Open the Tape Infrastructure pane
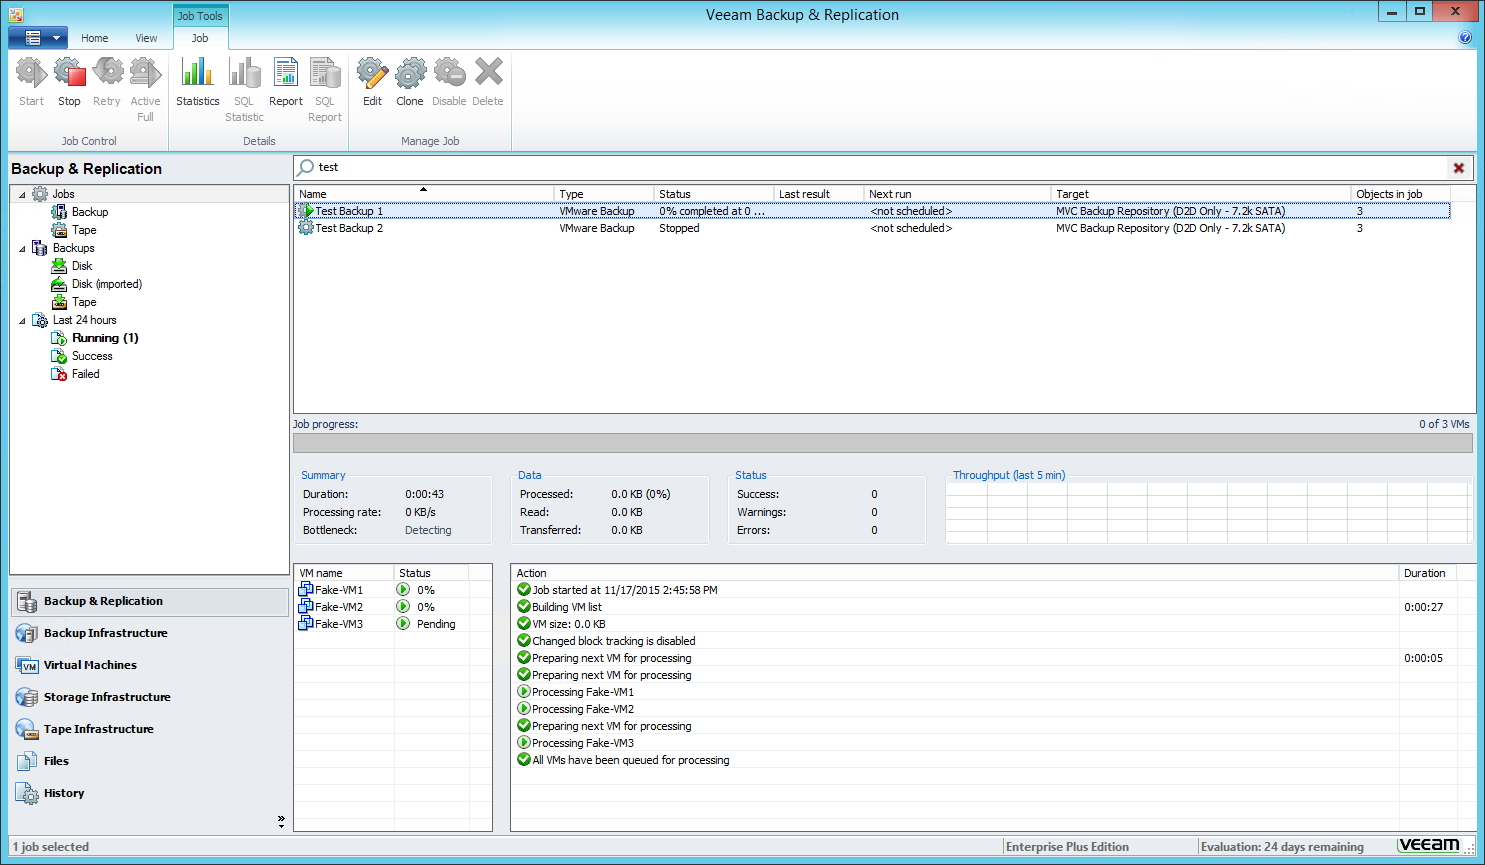The height and width of the screenshot is (865, 1485). tap(150, 729)
